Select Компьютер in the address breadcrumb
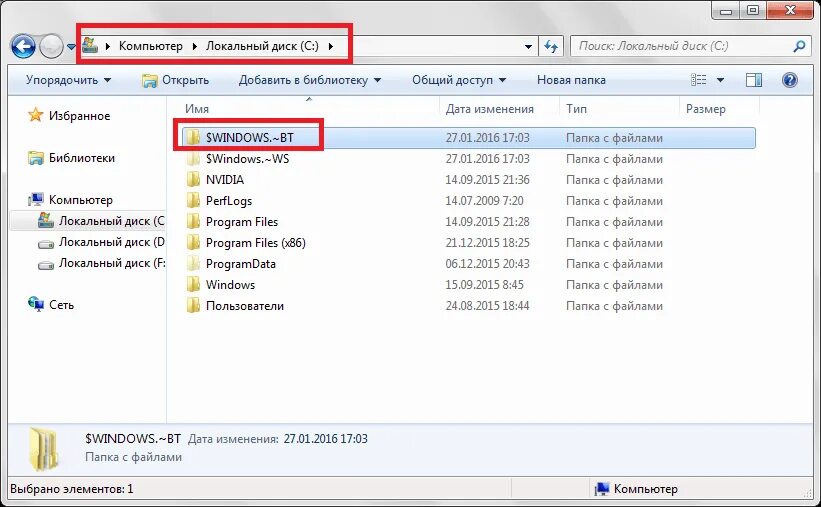The height and width of the screenshot is (507, 821). (x=151, y=46)
